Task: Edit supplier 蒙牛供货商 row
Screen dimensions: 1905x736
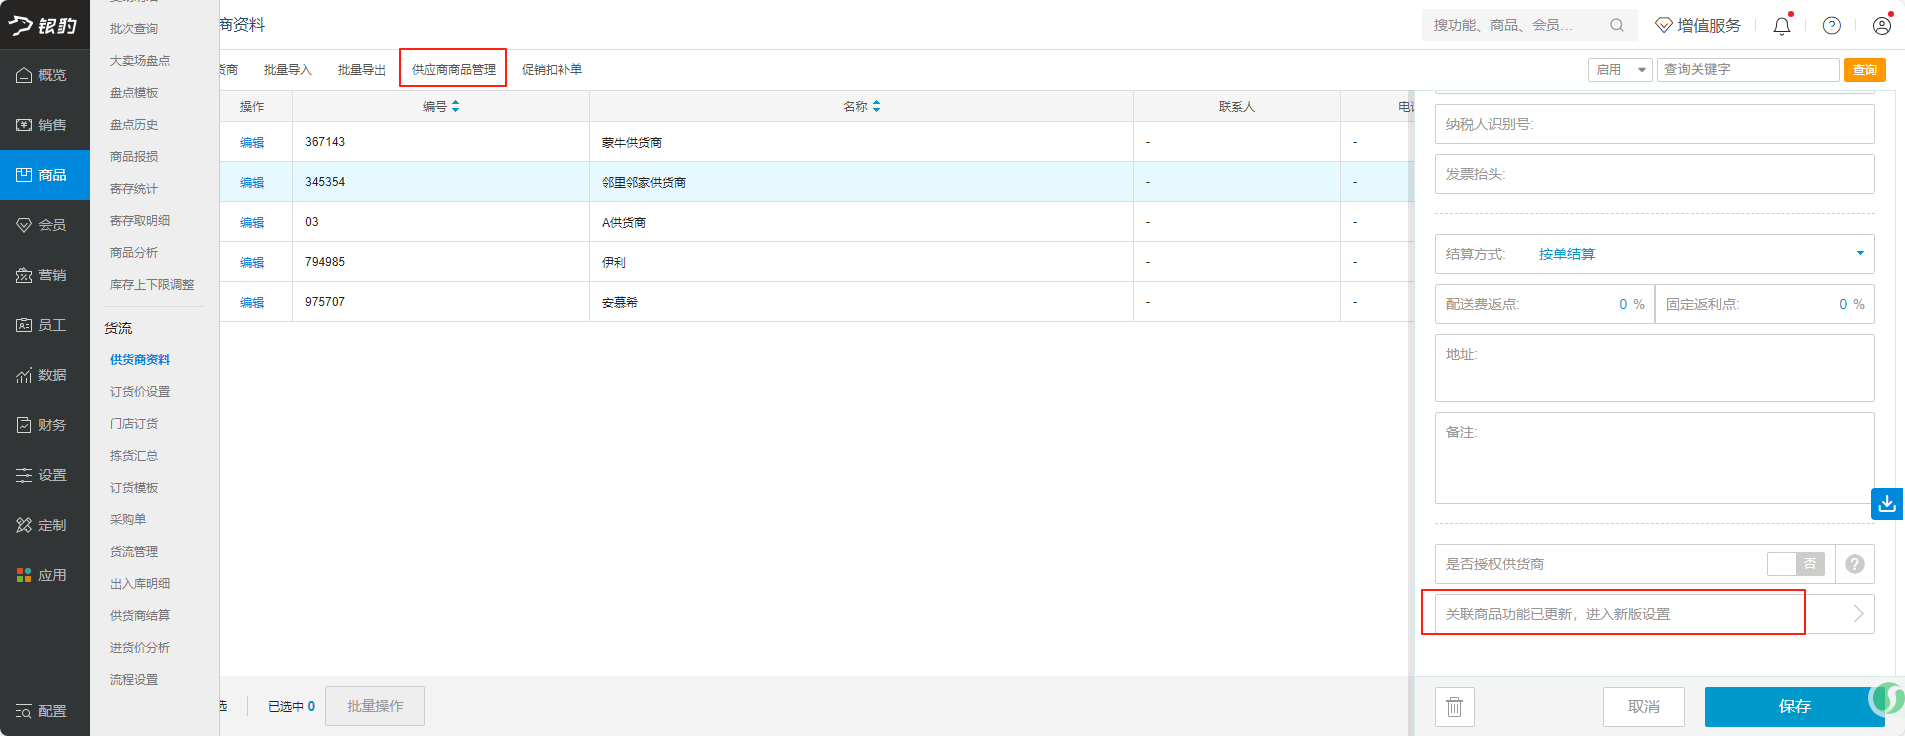Action: [252, 142]
